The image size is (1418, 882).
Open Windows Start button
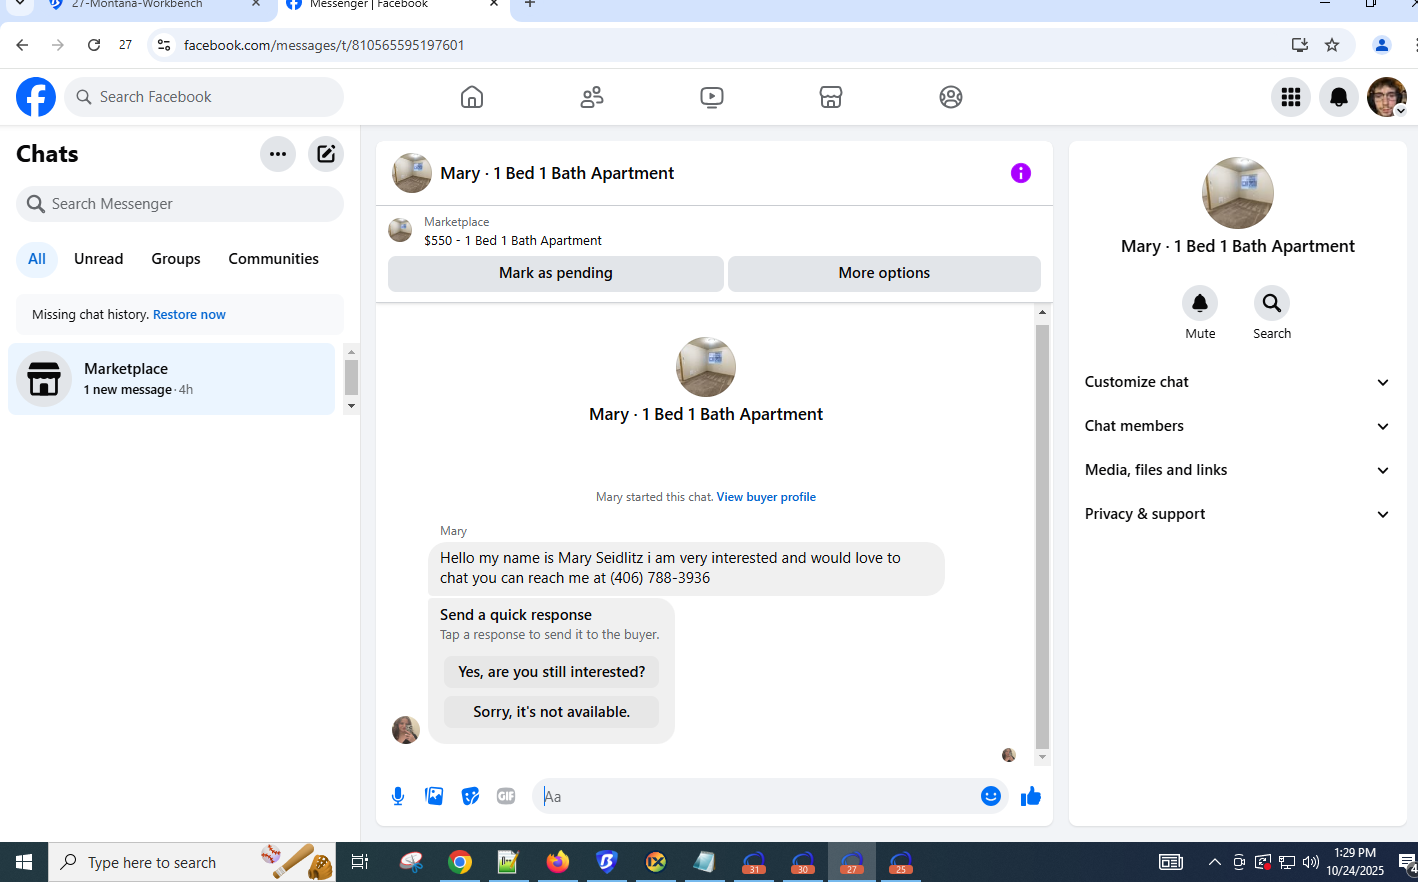(24, 862)
